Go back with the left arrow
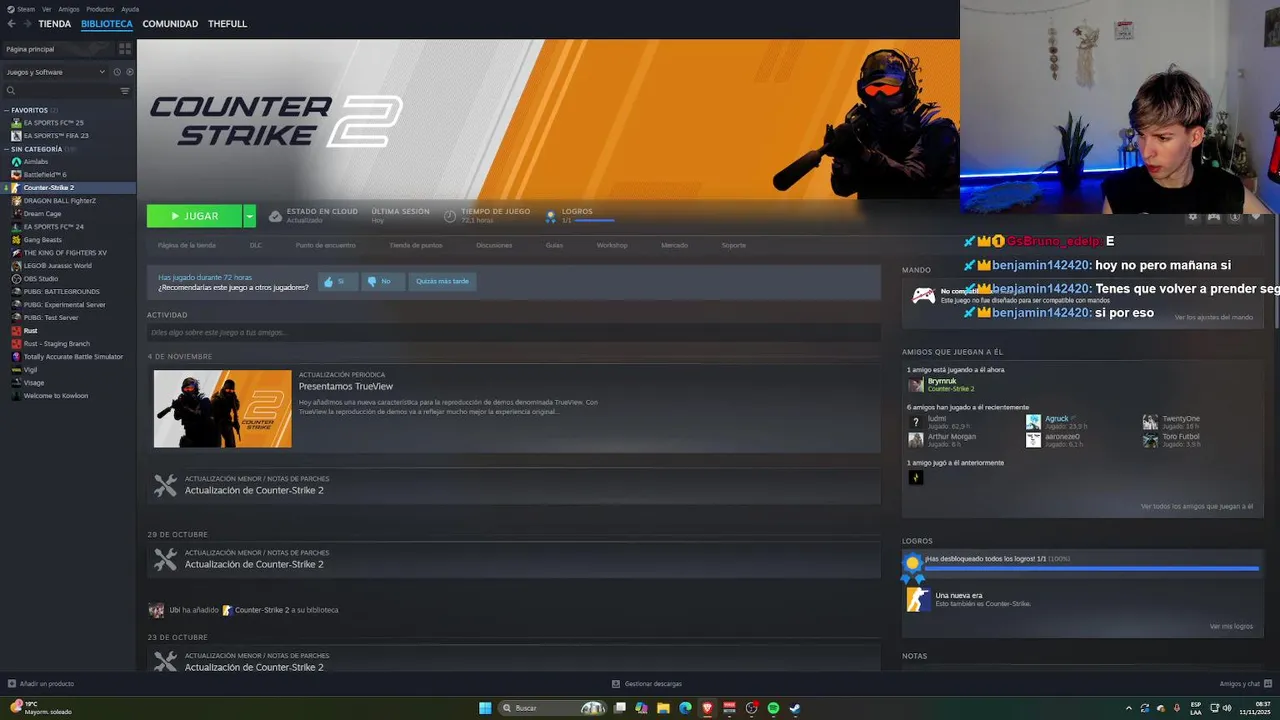The image size is (1280, 720). (11, 23)
